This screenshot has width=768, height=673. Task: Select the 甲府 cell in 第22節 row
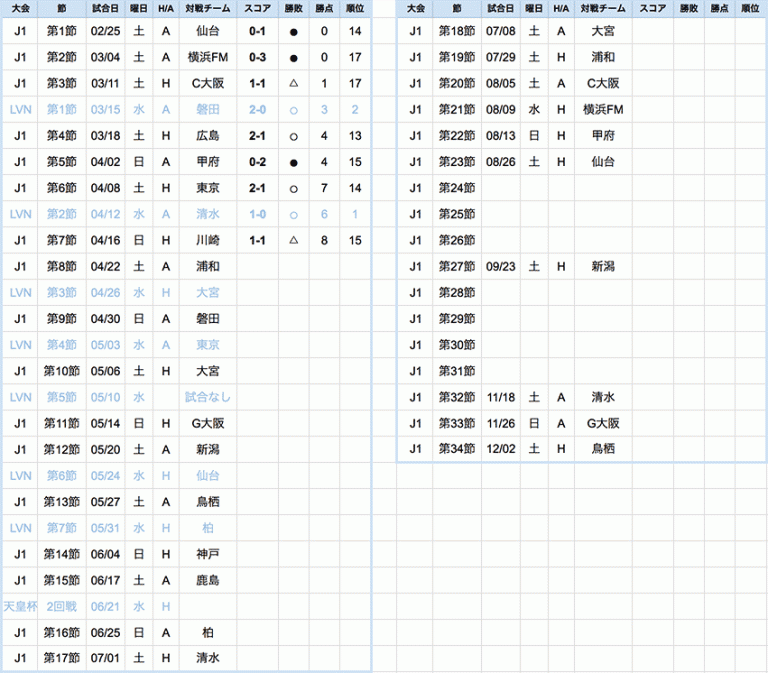click(x=603, y=136)
